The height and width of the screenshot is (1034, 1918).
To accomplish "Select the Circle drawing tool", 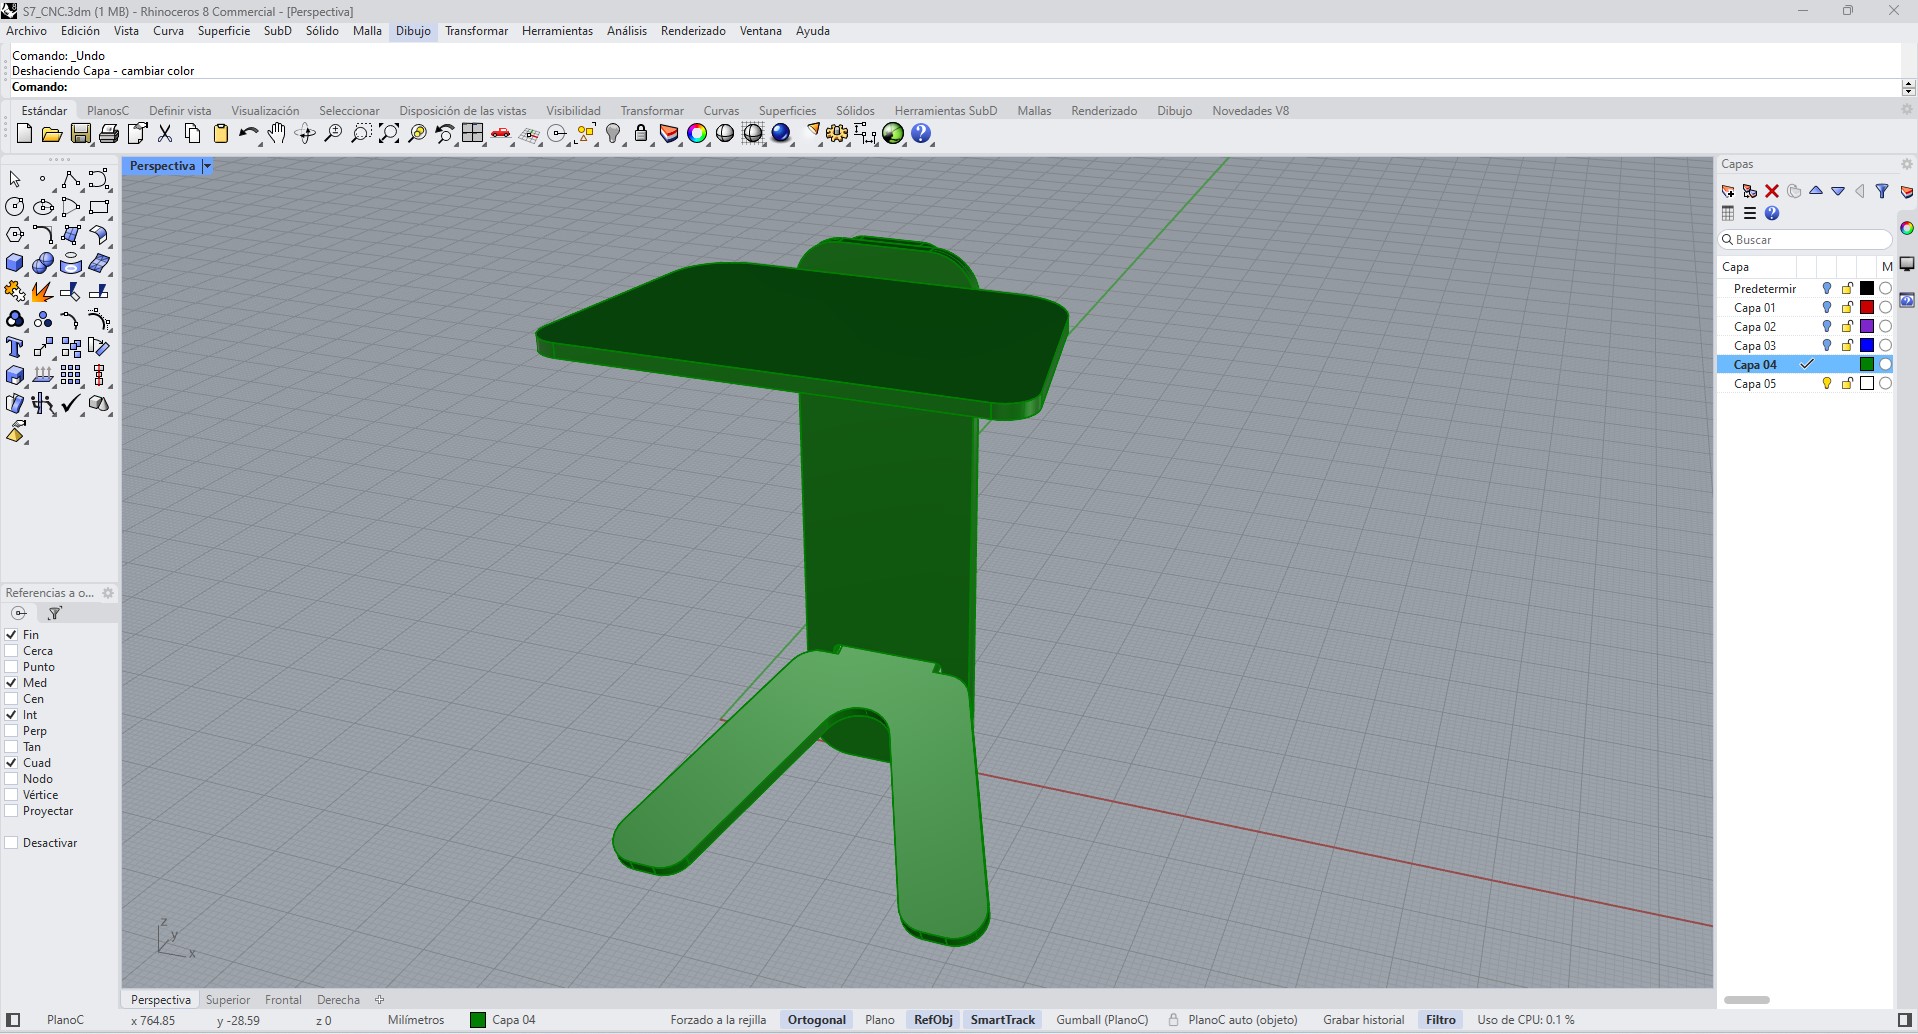I will (15, 207).
